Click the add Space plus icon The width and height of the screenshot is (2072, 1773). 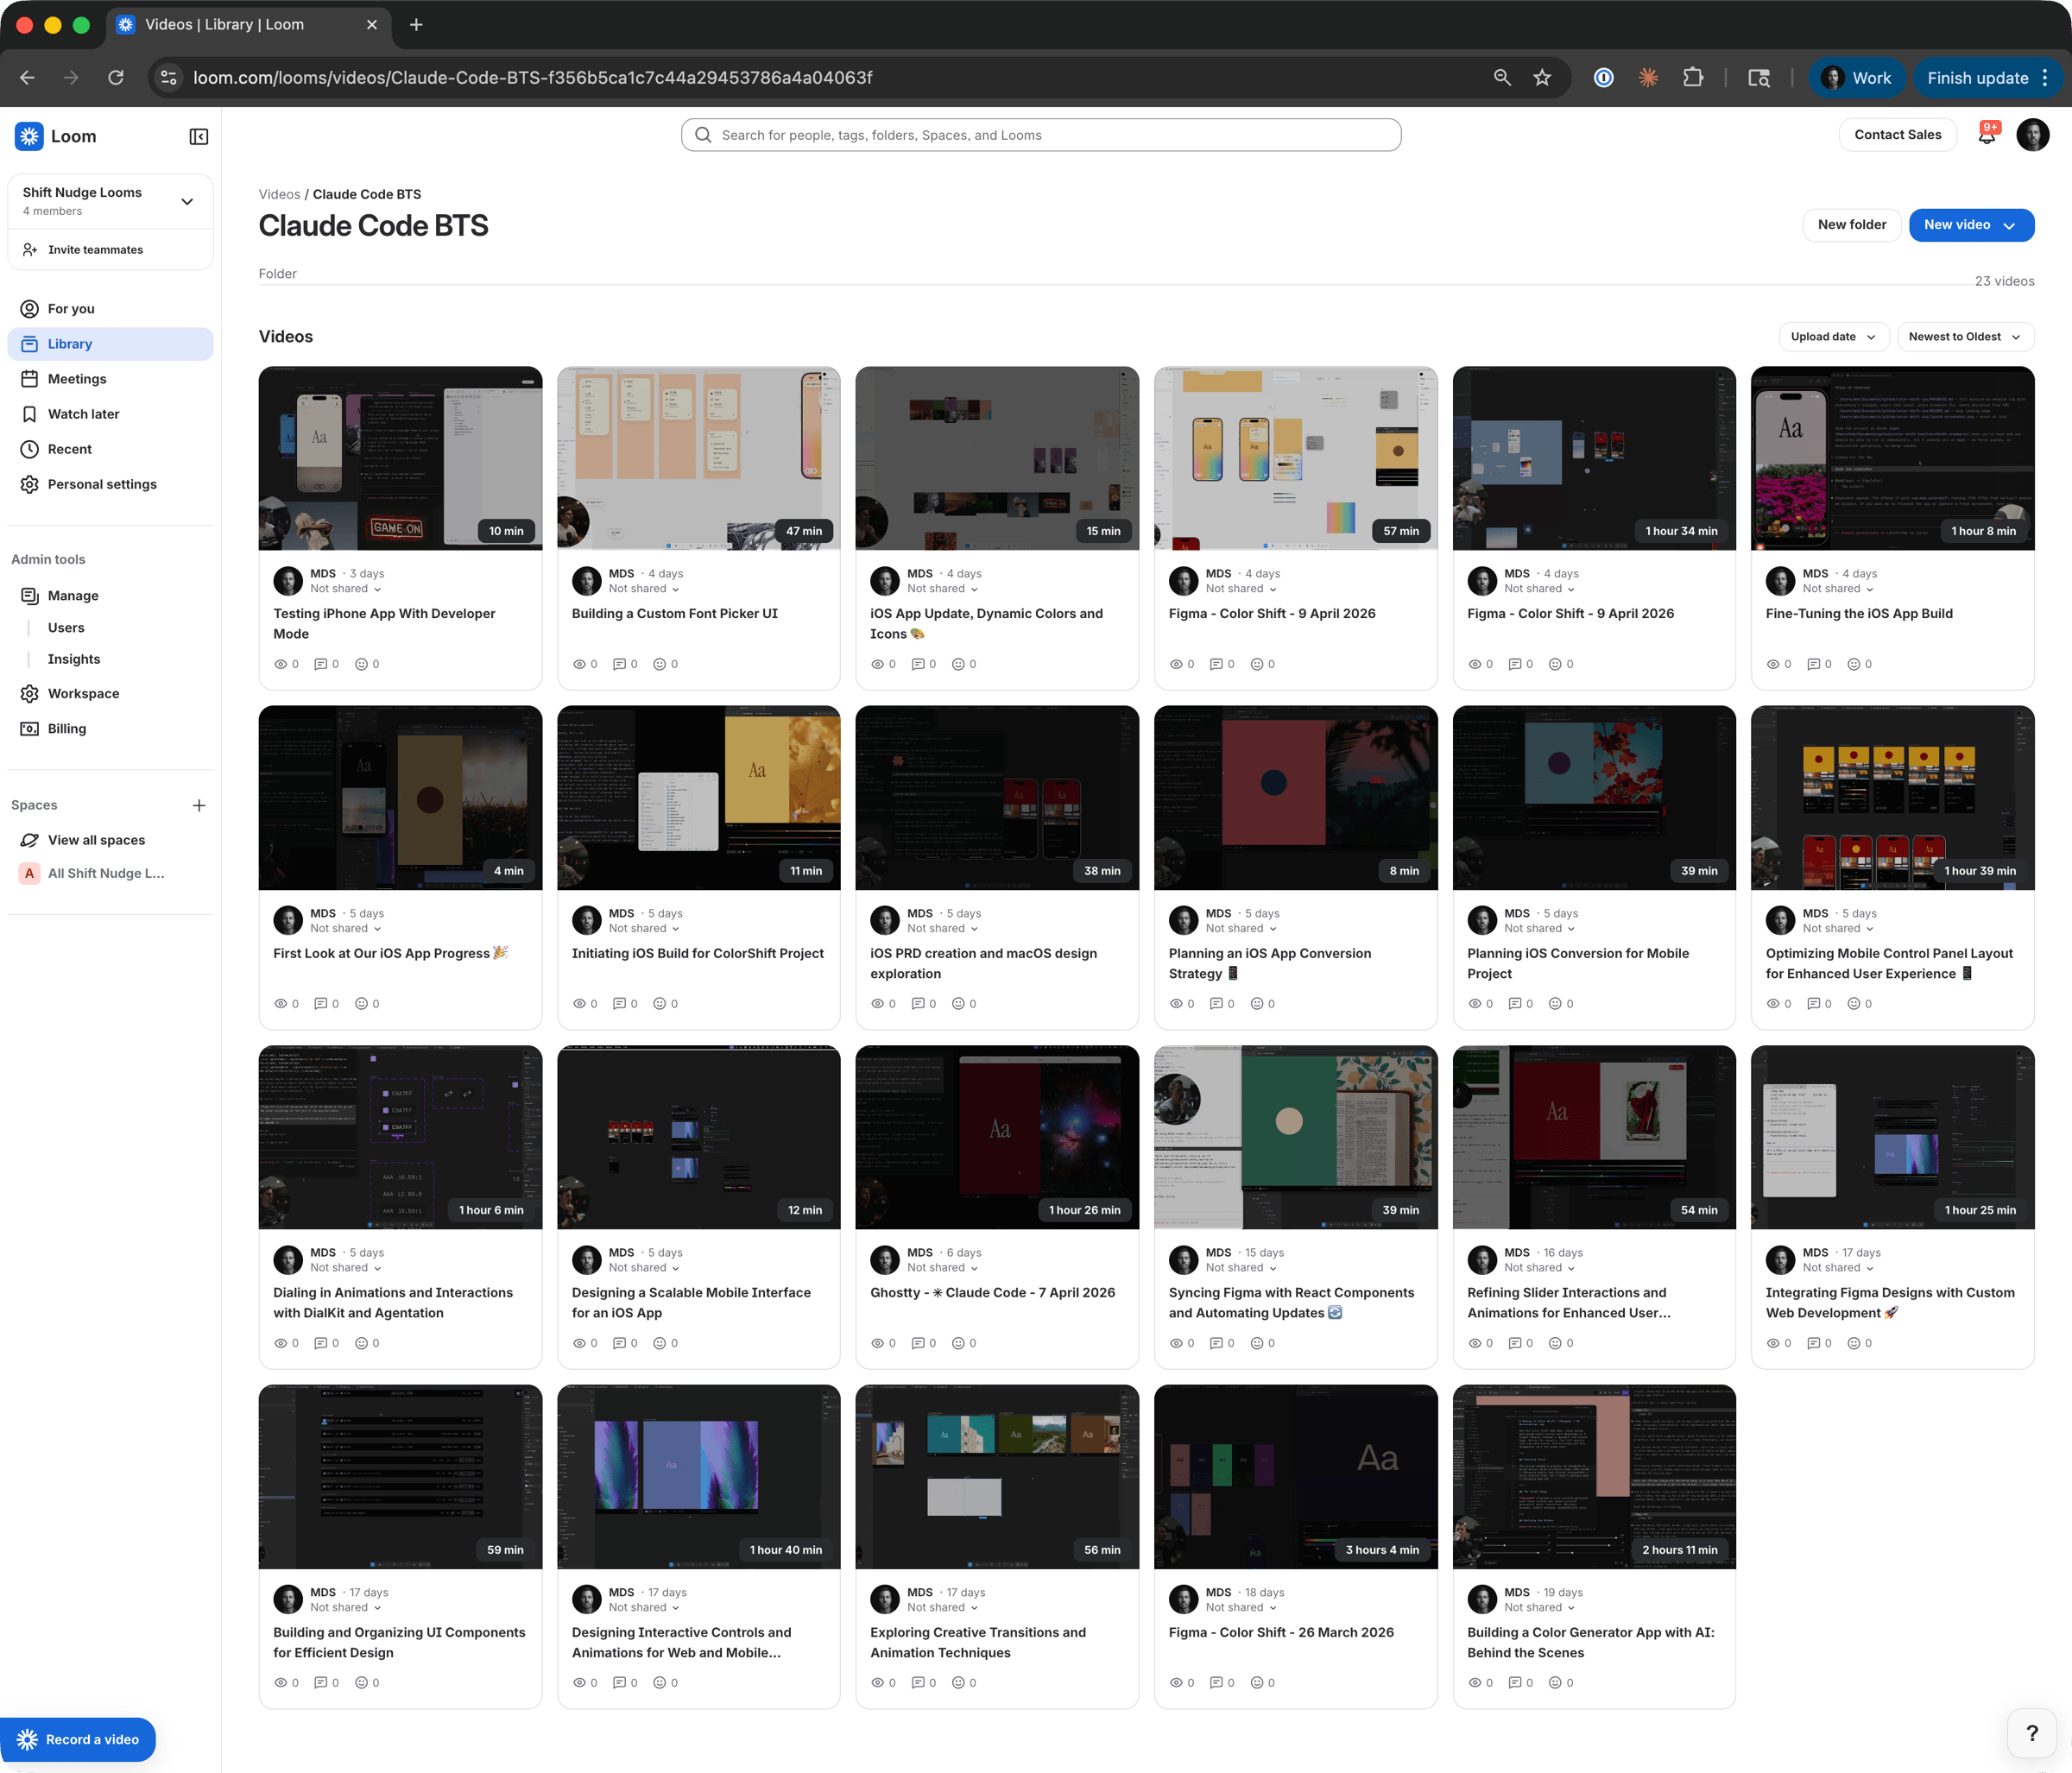199,805
